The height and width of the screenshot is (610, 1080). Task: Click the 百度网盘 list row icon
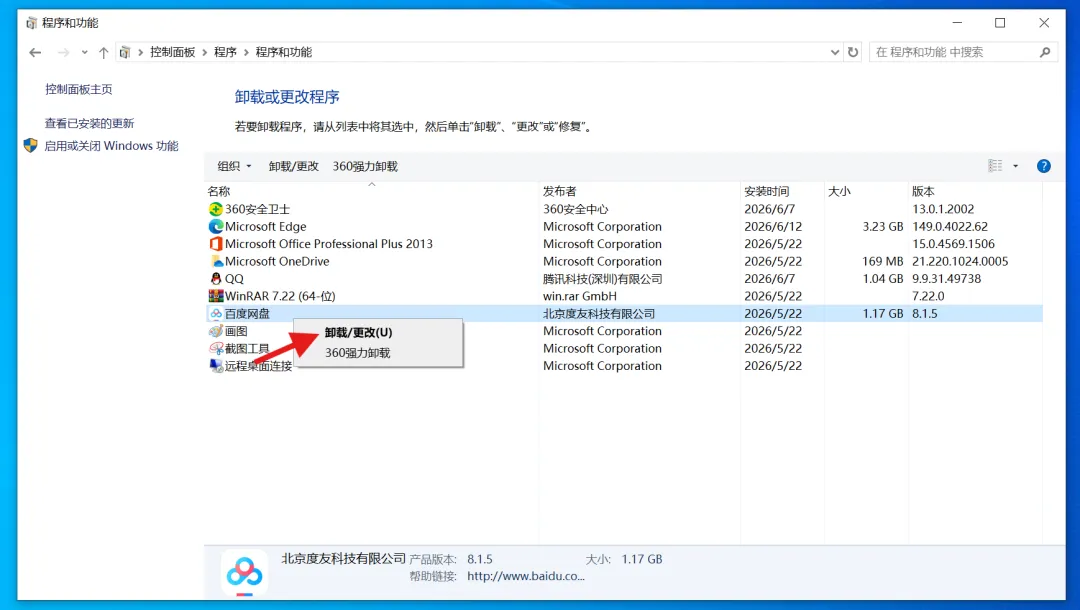(x=216, y=314)
